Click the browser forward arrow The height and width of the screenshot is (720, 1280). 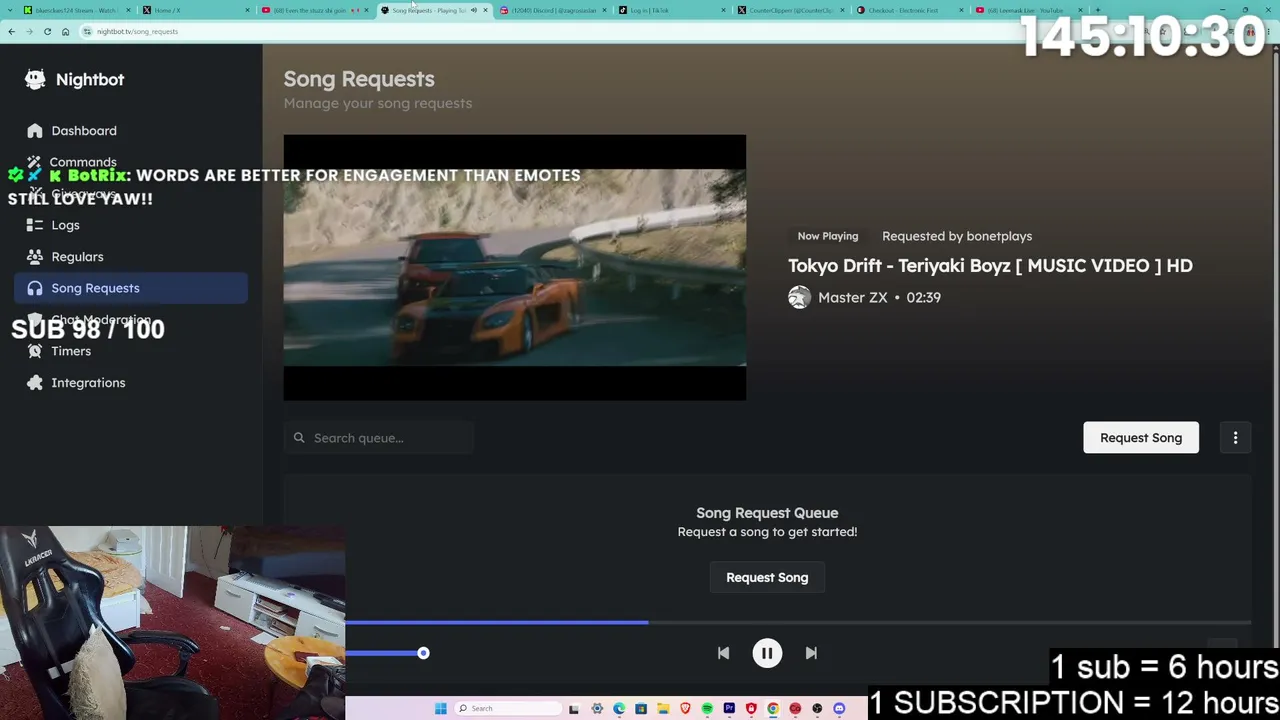[x=29, y=31]
